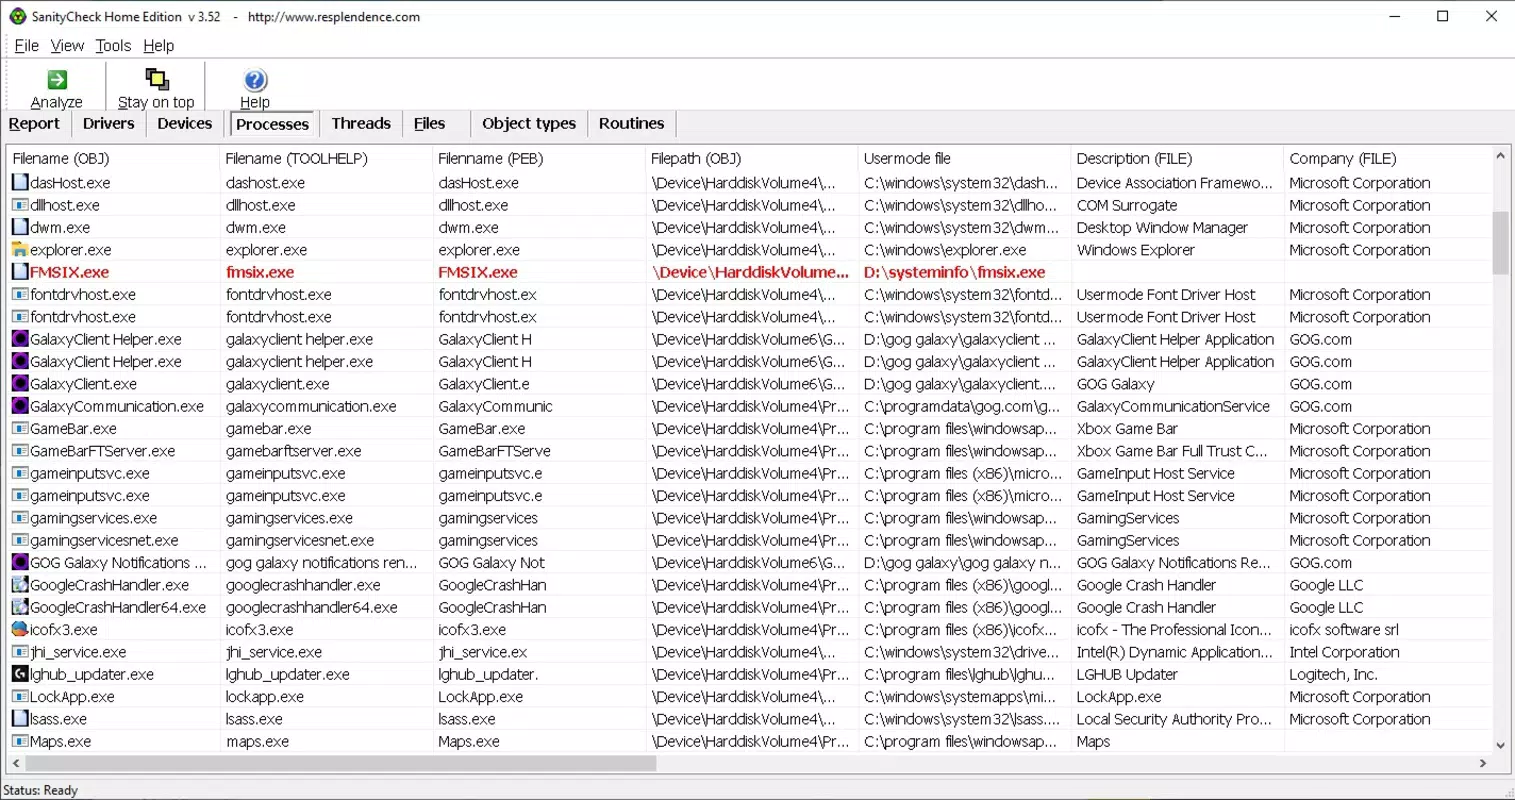Select the Desktop Window Manager description
The width and height of the screenshot is (1515, 800).
(1162, 227)
